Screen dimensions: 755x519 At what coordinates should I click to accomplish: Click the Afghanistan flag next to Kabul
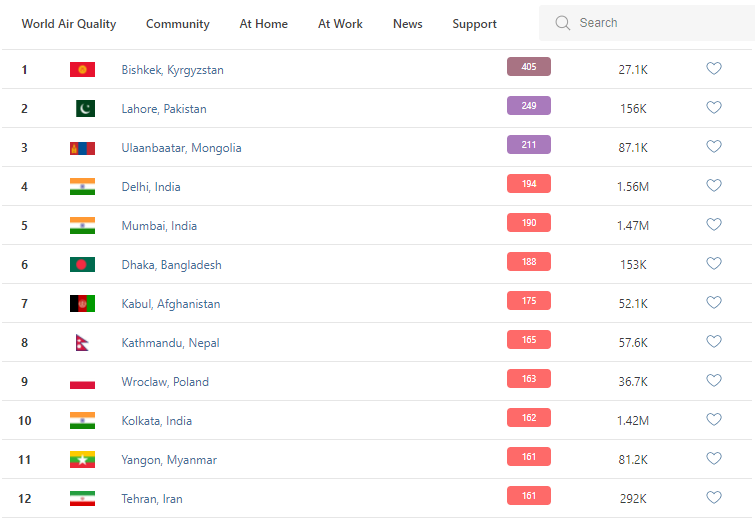click(x=82, y=303)
